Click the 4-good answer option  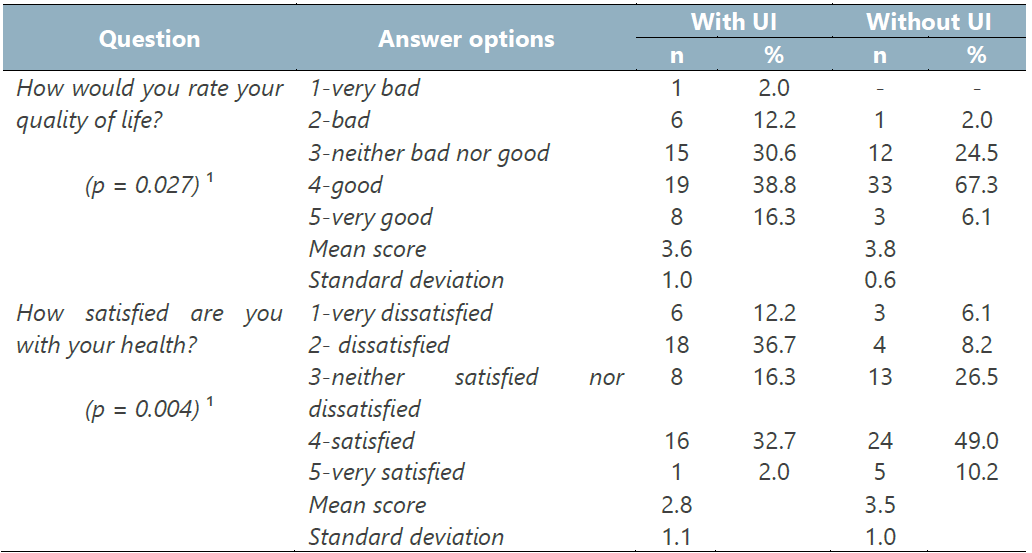[345, 185]
